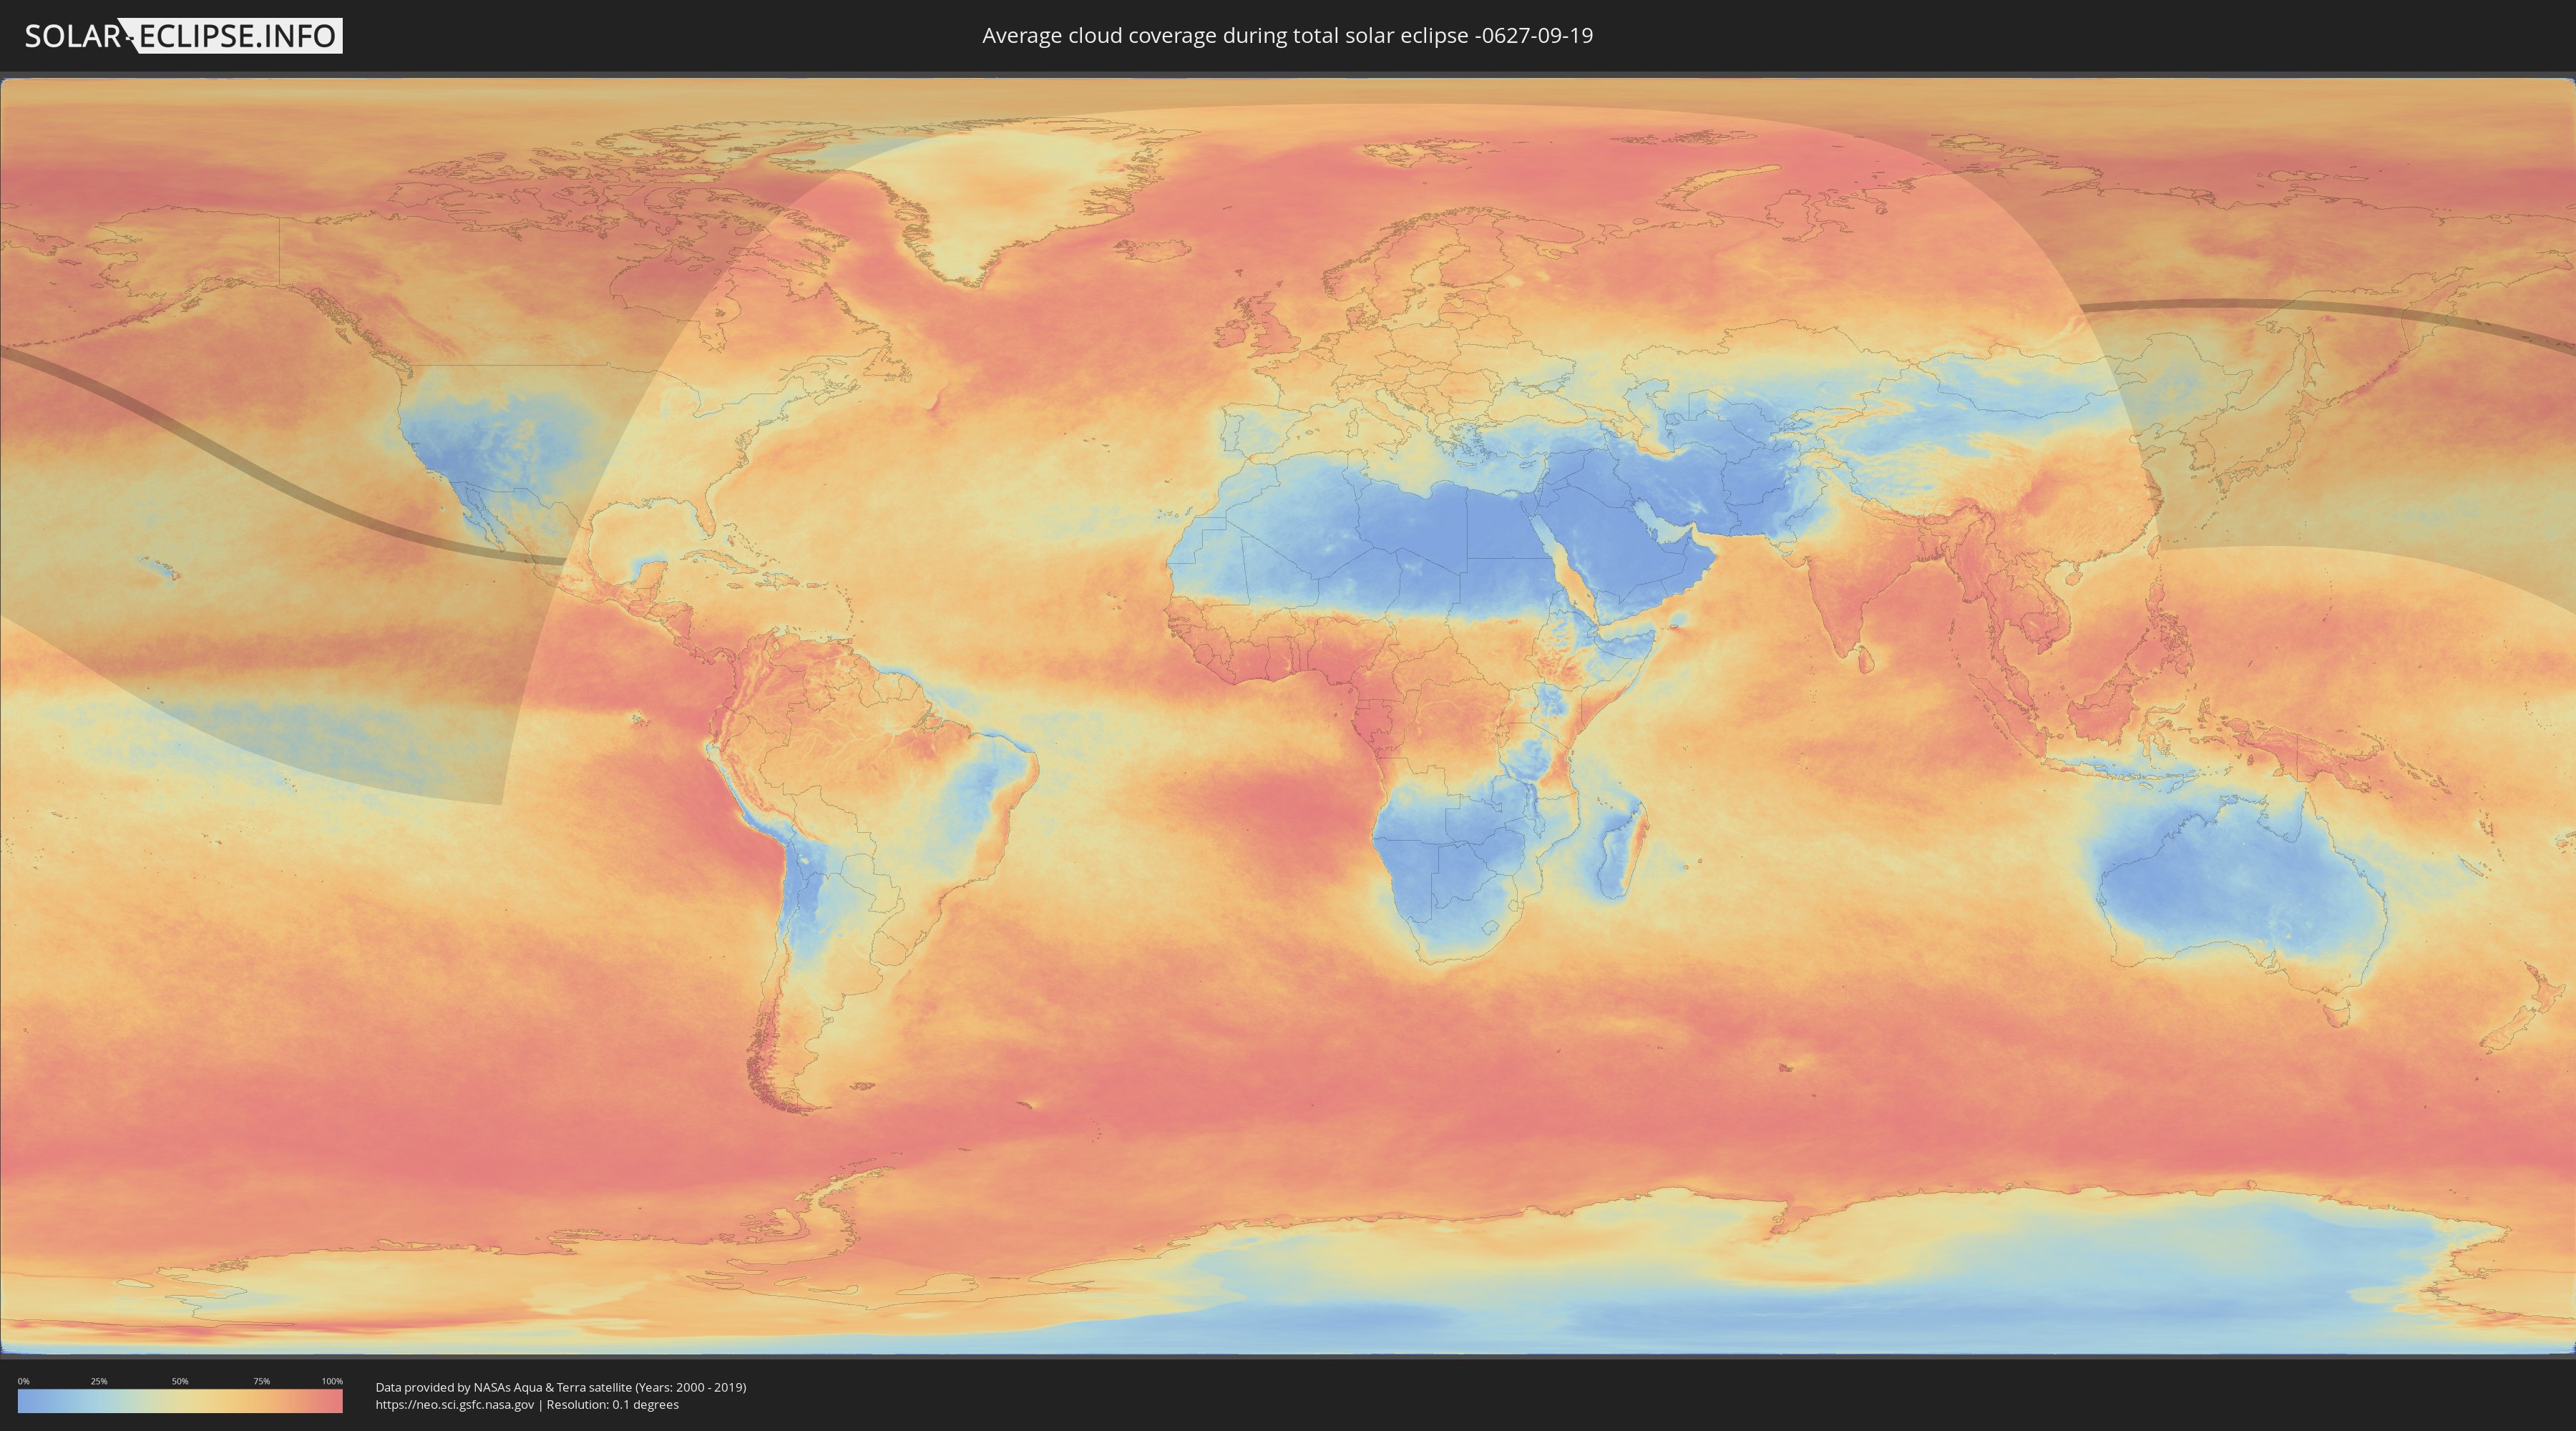Click the 50% legend label
This screenshot has height=1431, width=2576.
[x=180, y=1381]
